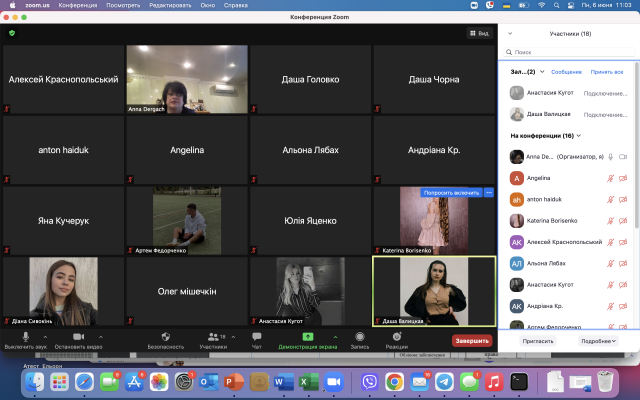Click Анастасия Кугот in waiting room list
The height and width of the screenshot is (400, 640).
(568, 93)
